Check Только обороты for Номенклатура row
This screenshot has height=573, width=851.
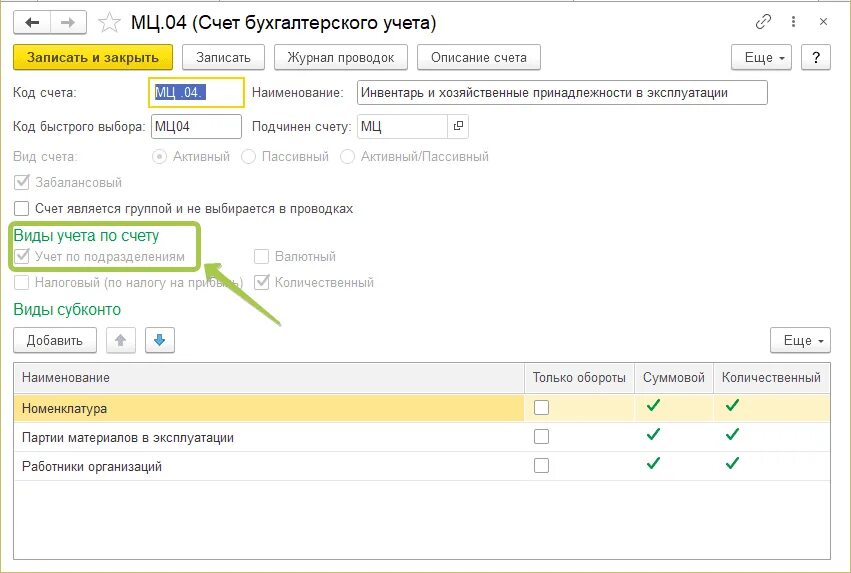click(x=541, y=408)
